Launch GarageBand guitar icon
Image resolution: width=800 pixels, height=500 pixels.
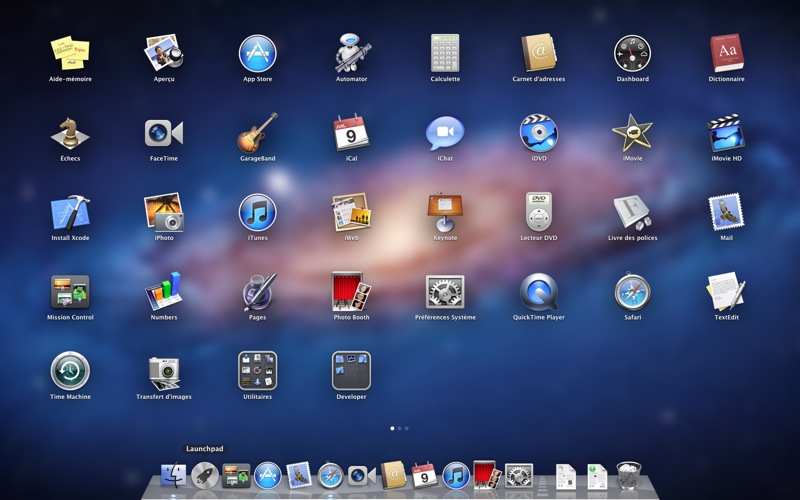tap(258, 133)
